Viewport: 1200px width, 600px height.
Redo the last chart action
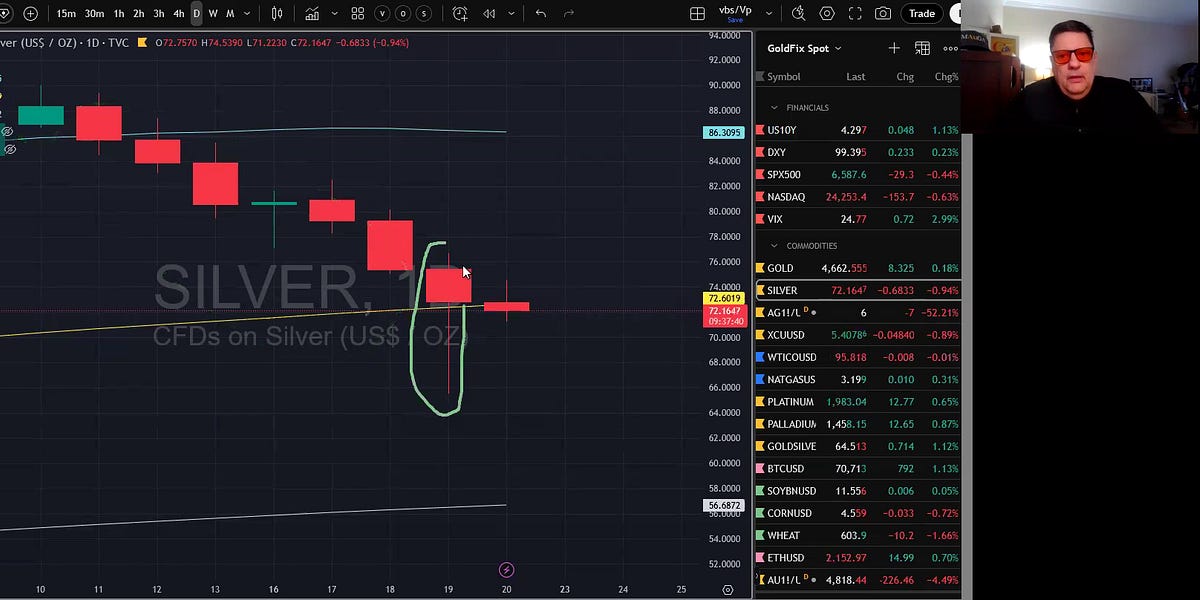[569, 14]
